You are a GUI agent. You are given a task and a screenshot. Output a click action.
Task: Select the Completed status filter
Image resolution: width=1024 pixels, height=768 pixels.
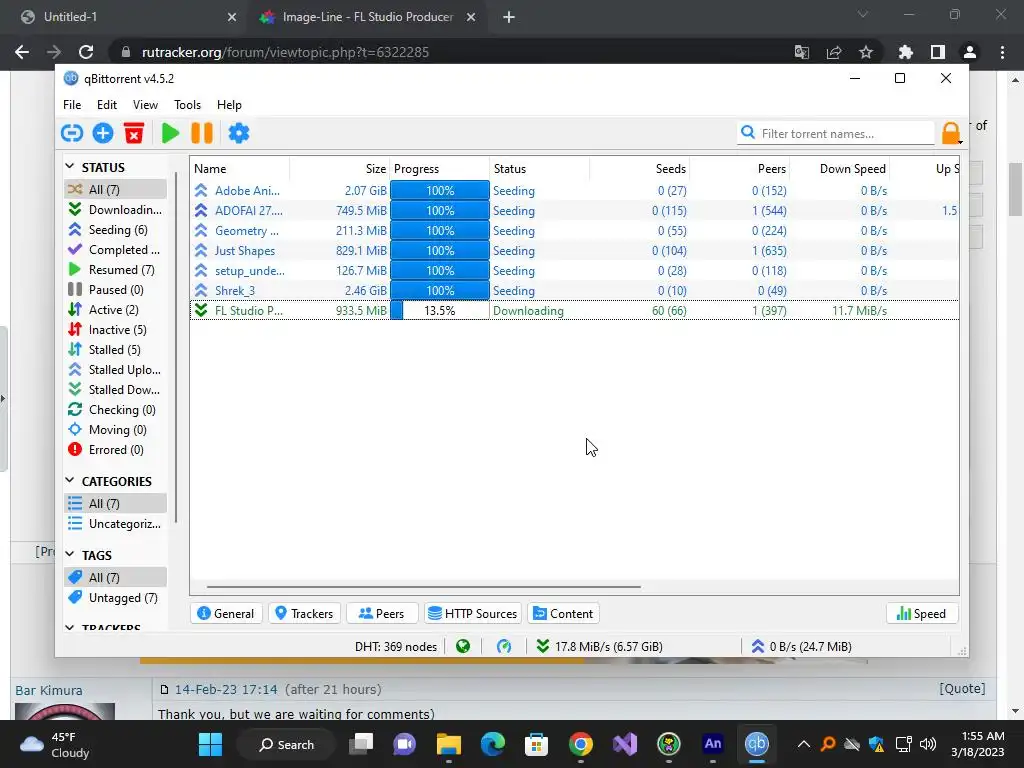(116, 250)
